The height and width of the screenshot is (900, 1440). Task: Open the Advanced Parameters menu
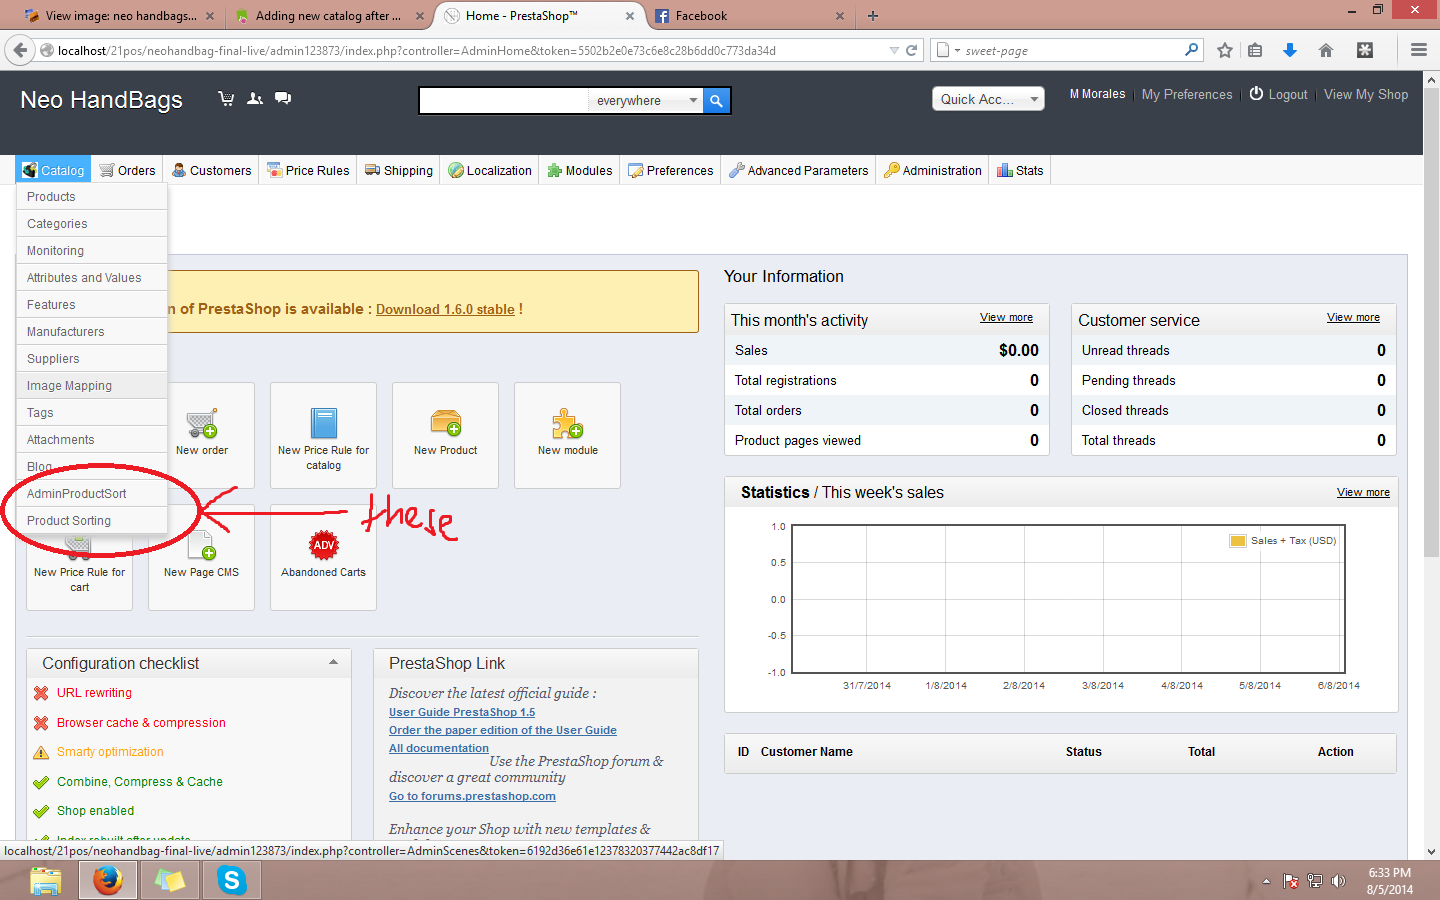(x=799, y=170)
